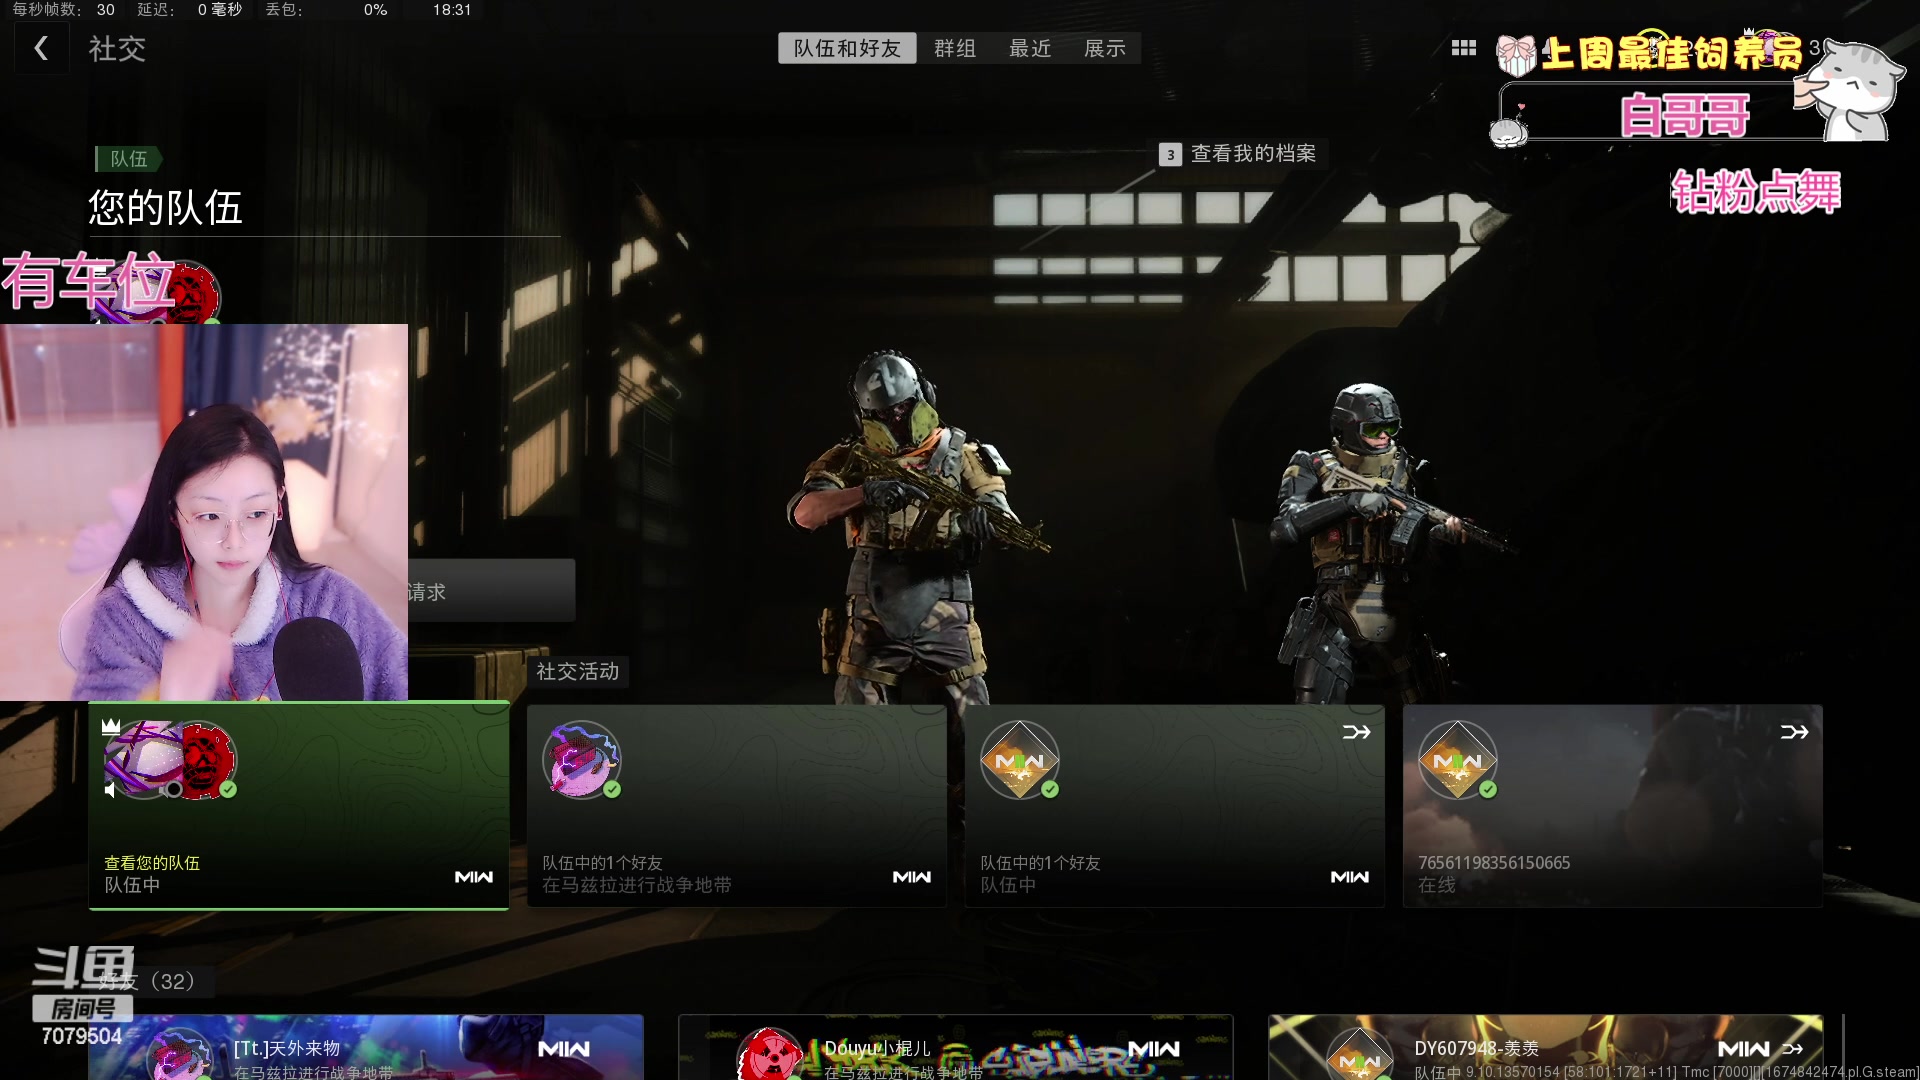Toggle the speaker mute icon on party card
The width and height of the screenshot is (1920, 1080).
[x=111, y=790]
